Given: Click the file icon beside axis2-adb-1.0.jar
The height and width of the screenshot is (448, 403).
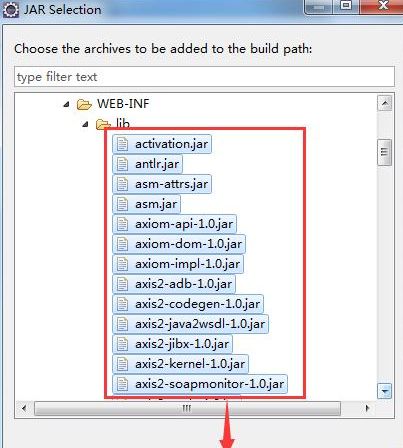Looking at the screenshot, I should point(122,284).
